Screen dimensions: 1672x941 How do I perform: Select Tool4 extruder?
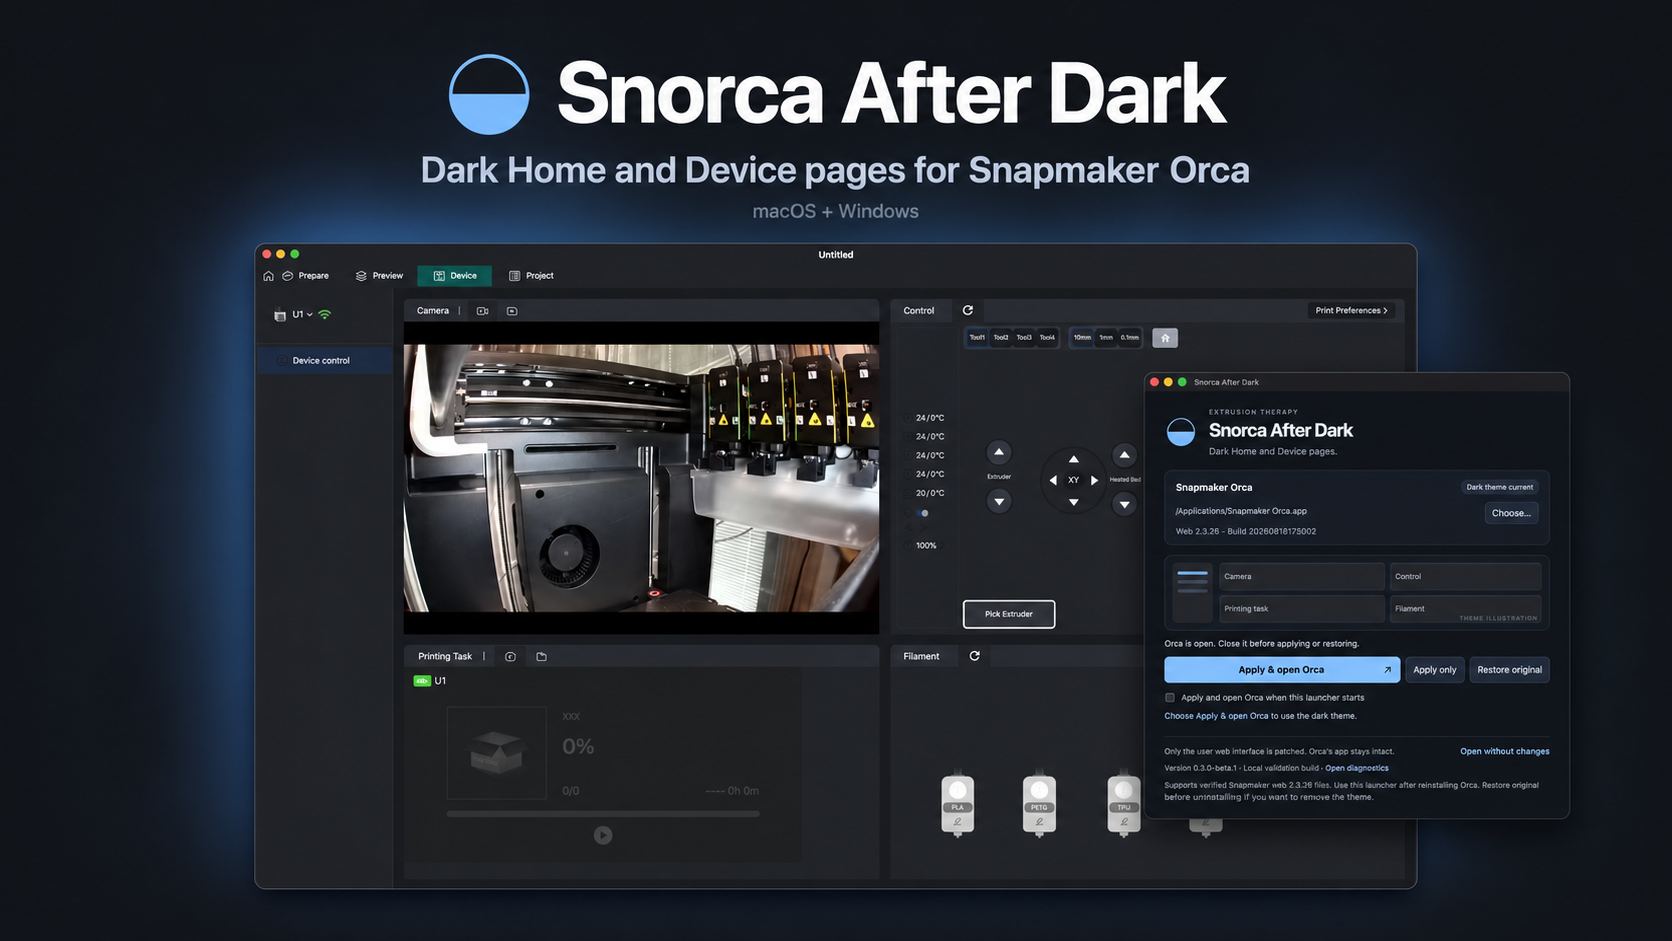[x=1047, y=338]
